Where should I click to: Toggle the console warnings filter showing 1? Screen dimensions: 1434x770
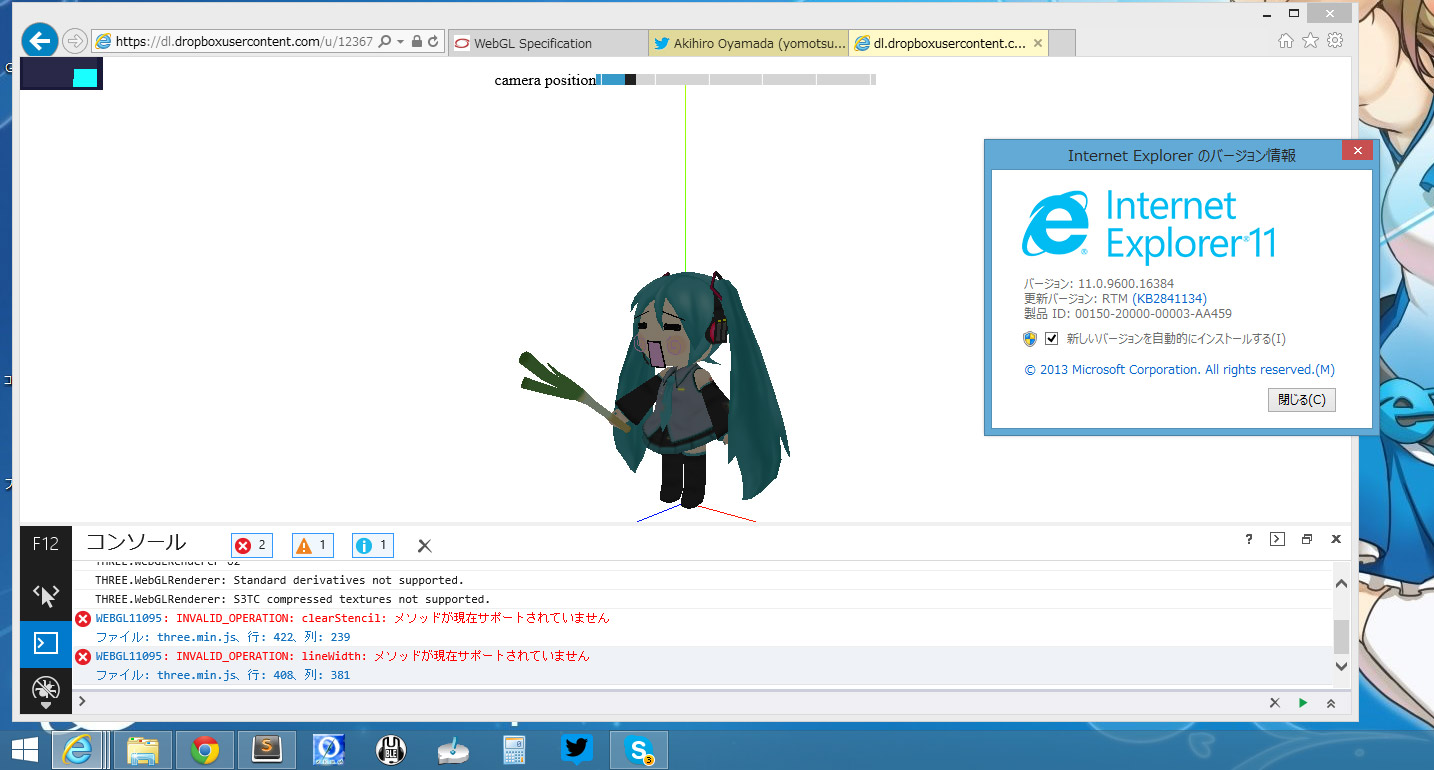click(312, 545)
